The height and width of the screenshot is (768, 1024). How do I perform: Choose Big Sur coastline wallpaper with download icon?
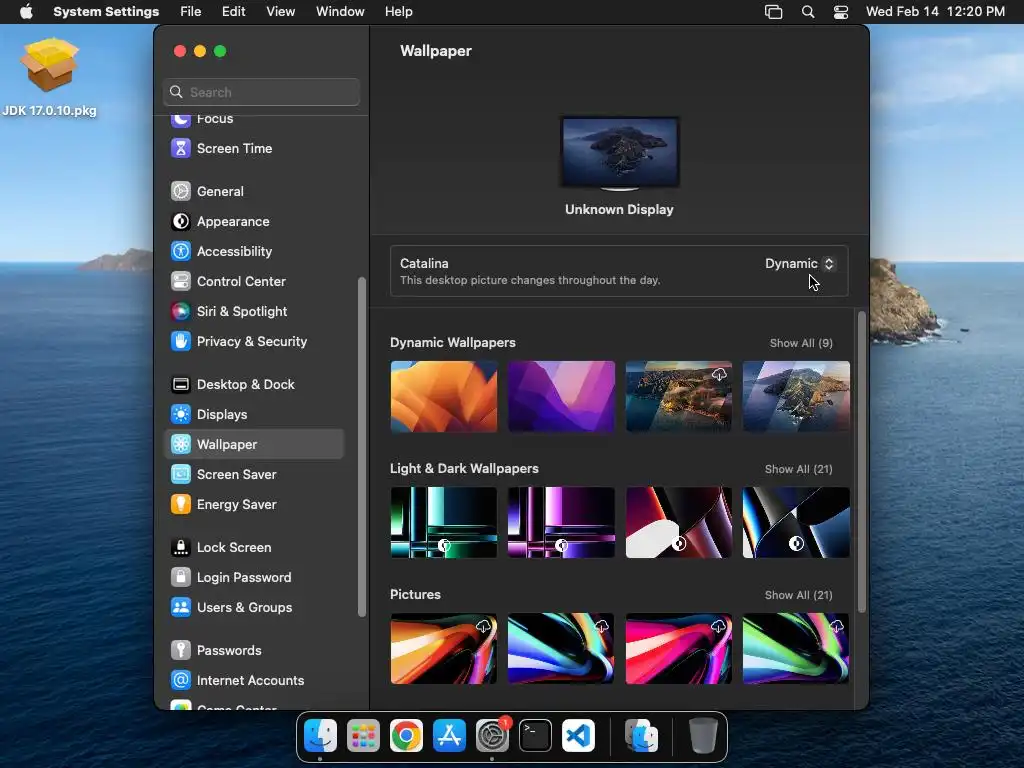679,396
